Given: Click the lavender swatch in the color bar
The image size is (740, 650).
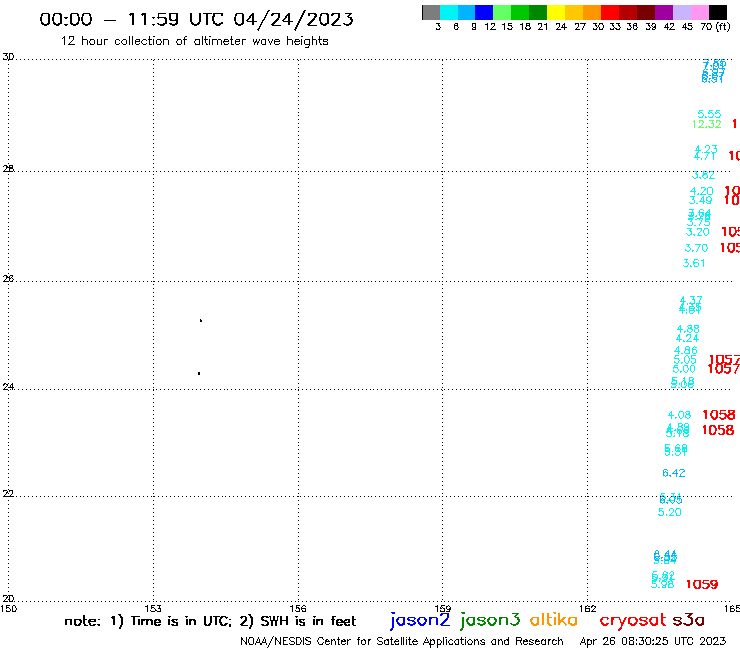Looking at the screenshot, I should click(x=681, y=12).
